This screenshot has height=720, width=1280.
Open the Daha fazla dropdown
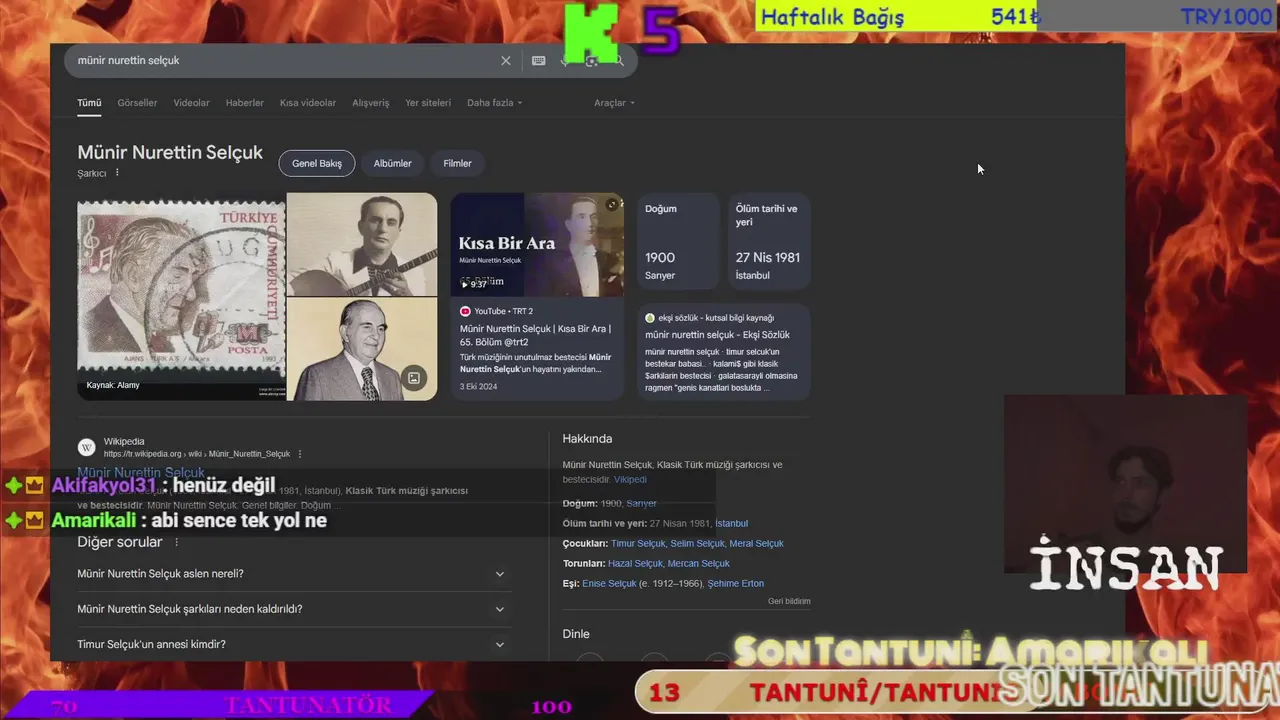(x=494, y=103)
